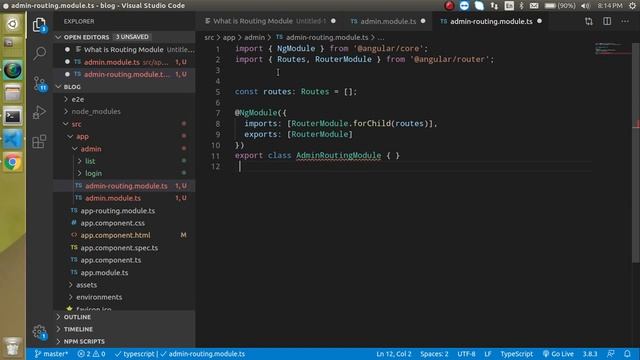Viewport: 640px width, 360px height.
Task: Open the Search view in activity bar
Action: (x=40, y=53)
